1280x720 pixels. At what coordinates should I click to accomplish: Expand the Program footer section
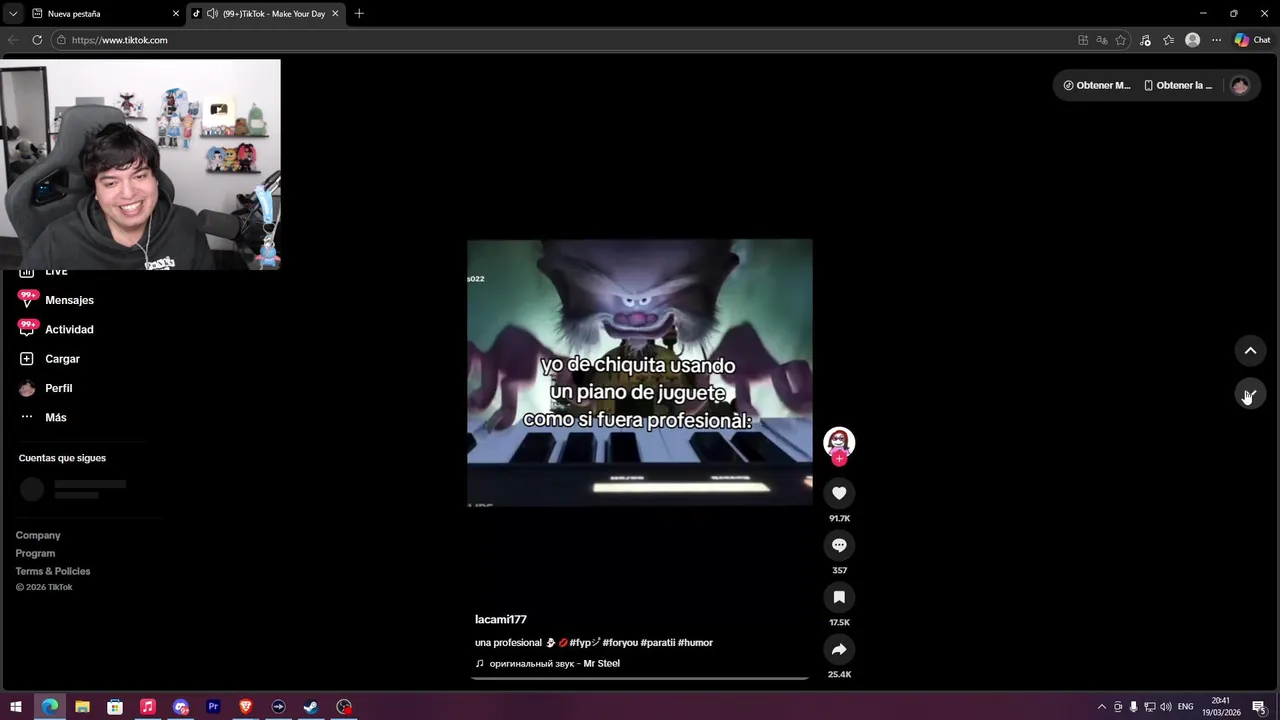35,554
